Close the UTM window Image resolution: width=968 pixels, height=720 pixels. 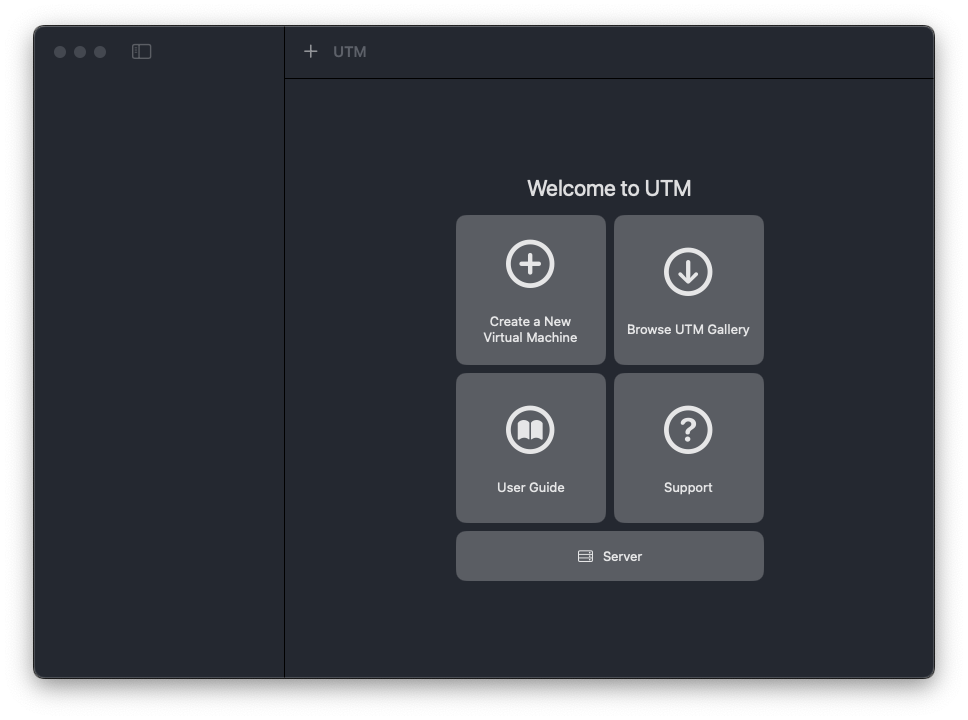[x=60, y=52]
